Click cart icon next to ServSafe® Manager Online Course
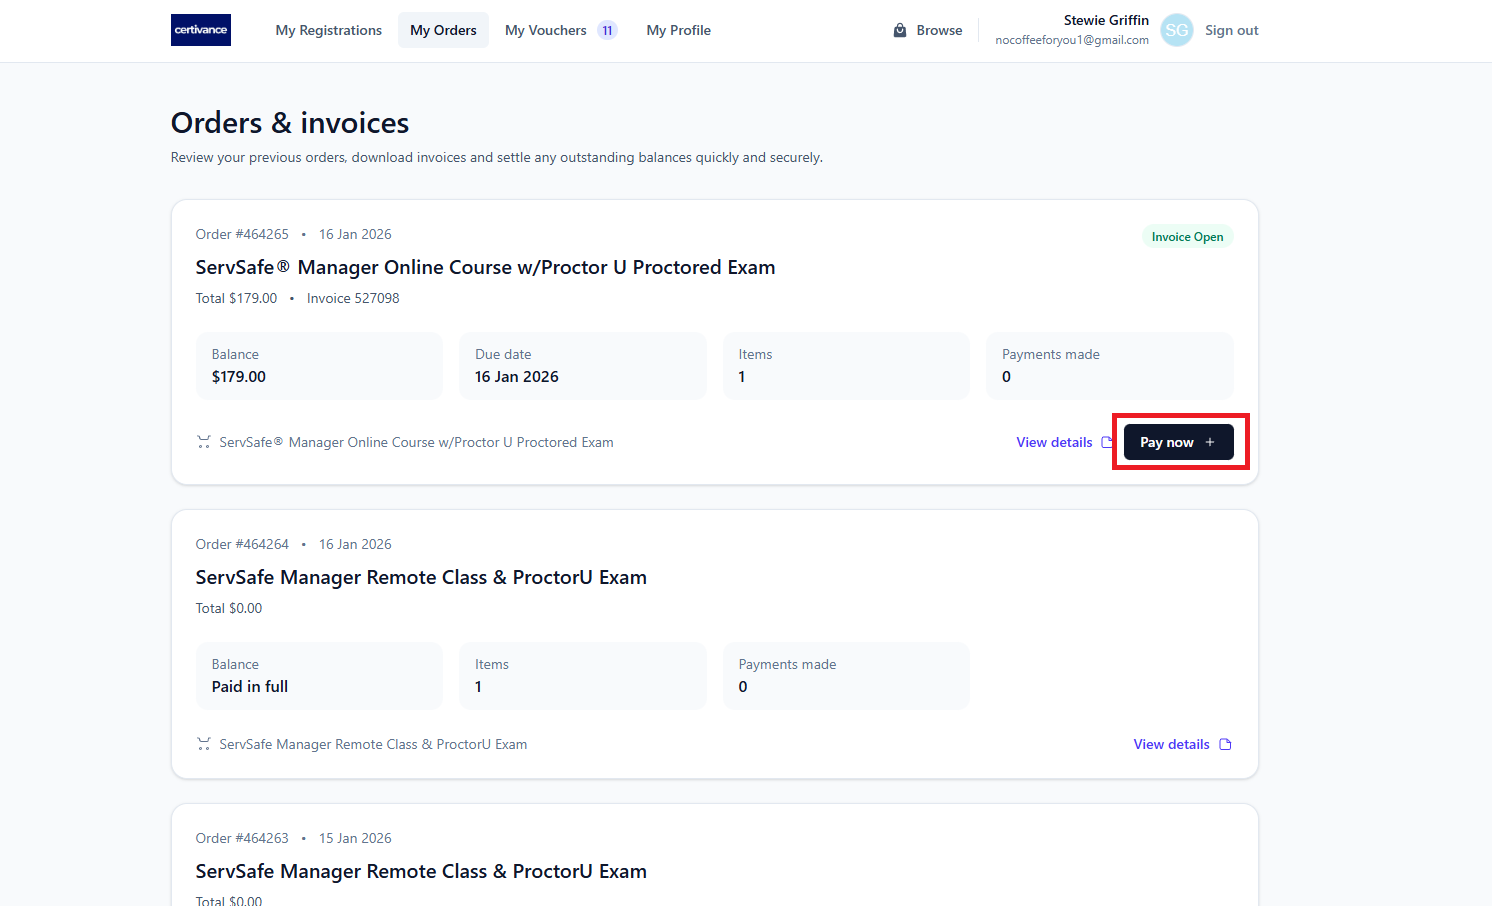The image size is (1492, 906). tap(204, 442)
